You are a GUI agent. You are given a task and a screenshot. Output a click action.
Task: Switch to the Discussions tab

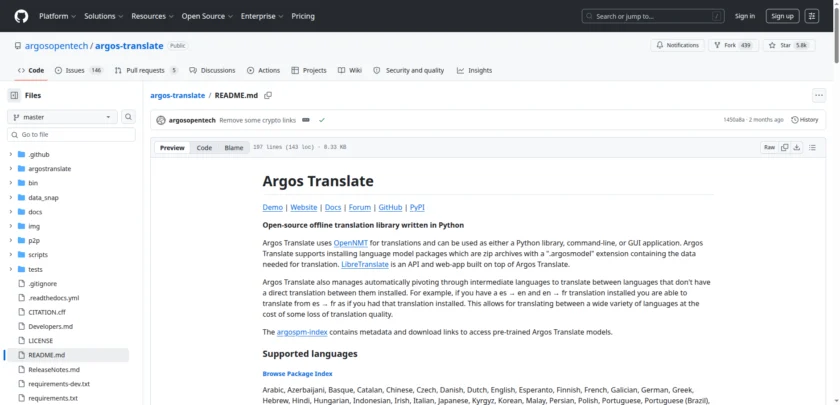211,70
